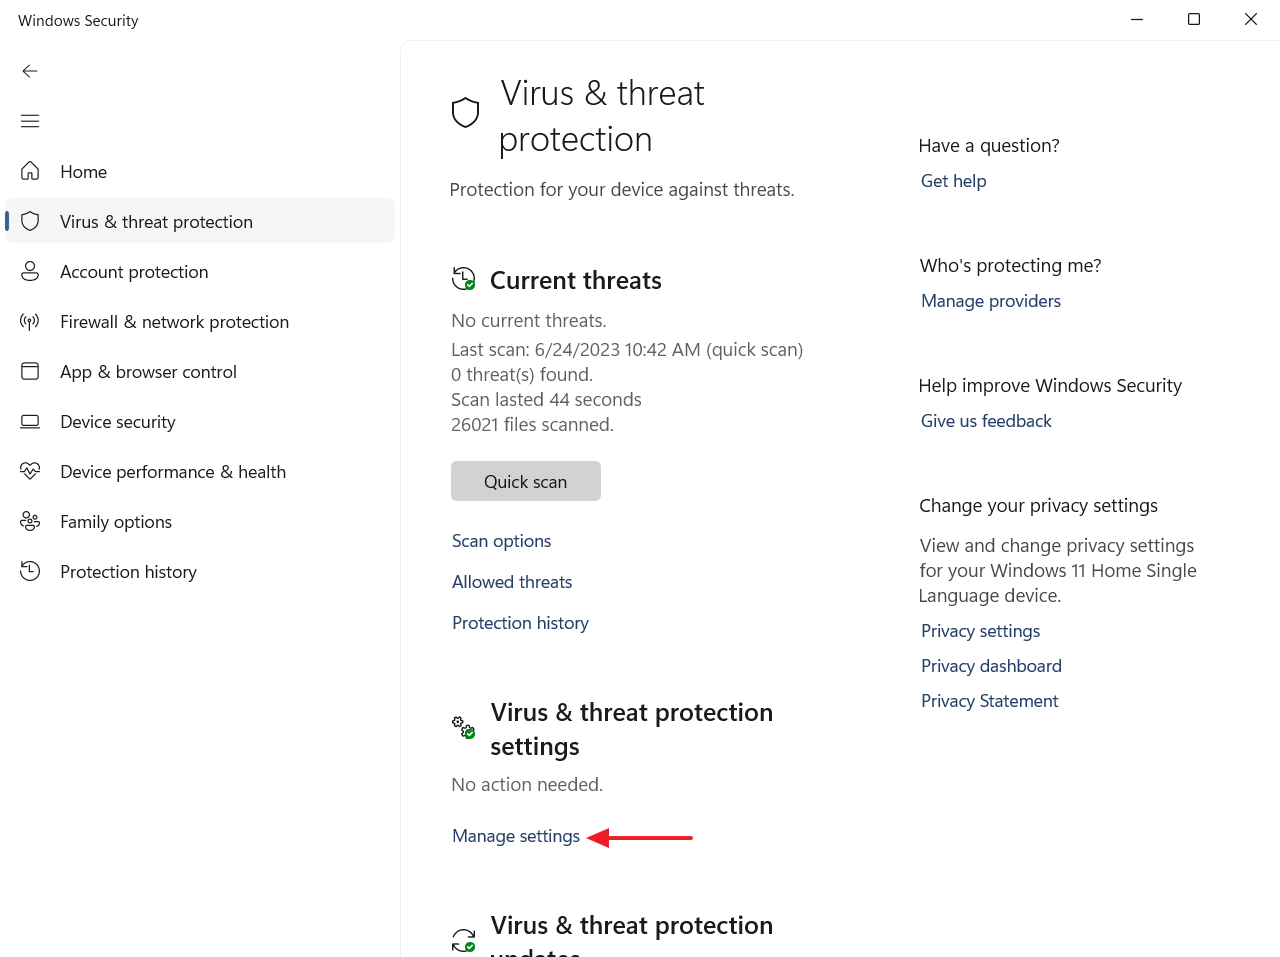Click the Account protection person icon
Screen dimensions: 1280x957
(30, 271)
